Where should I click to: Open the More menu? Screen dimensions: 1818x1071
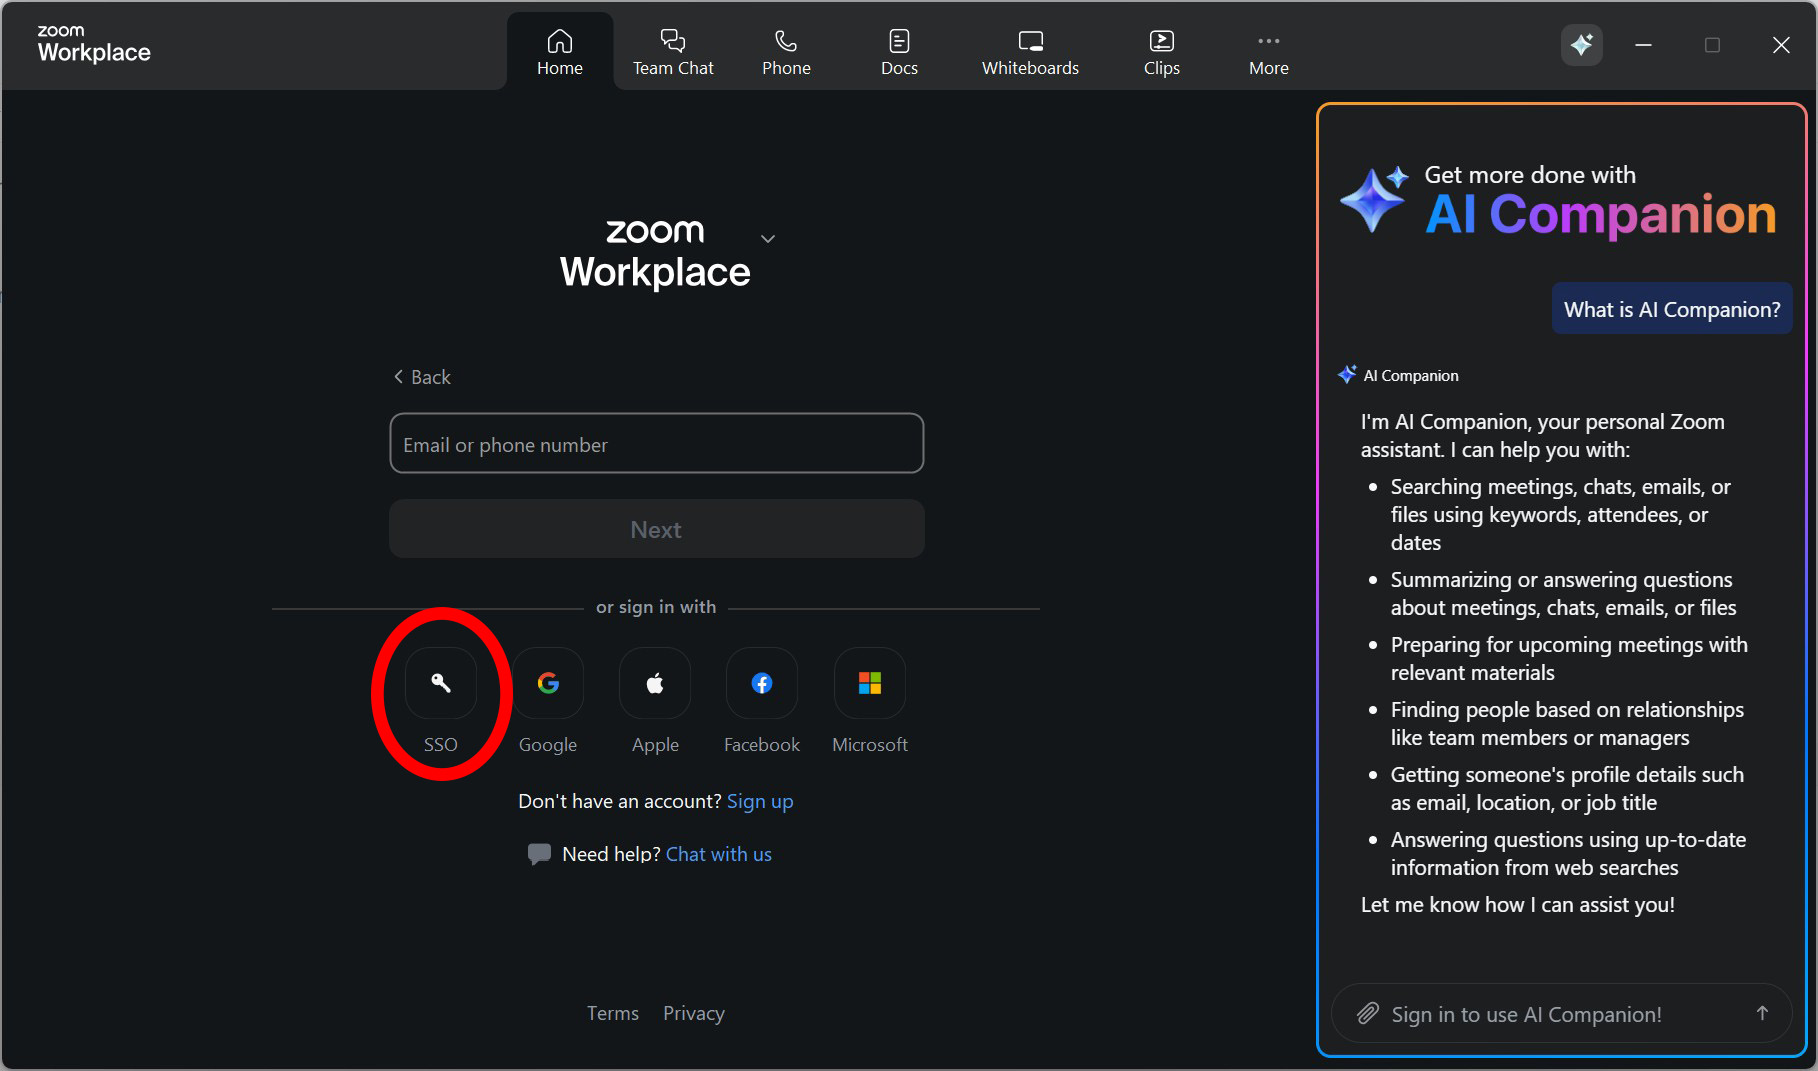pos(1268,52)
